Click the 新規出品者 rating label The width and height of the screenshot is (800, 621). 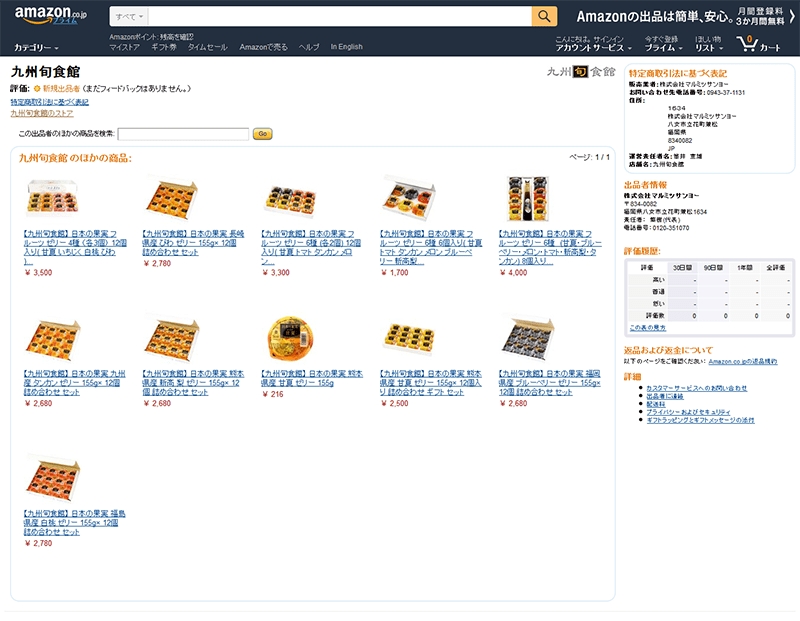coord(61,89)
